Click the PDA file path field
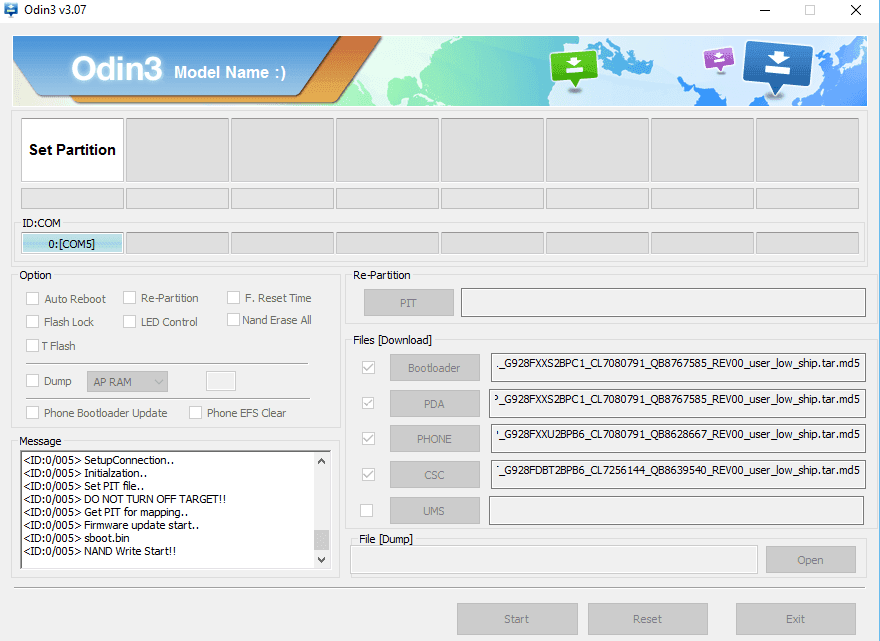This screenshot has width=880, height=641. (677, 404)
